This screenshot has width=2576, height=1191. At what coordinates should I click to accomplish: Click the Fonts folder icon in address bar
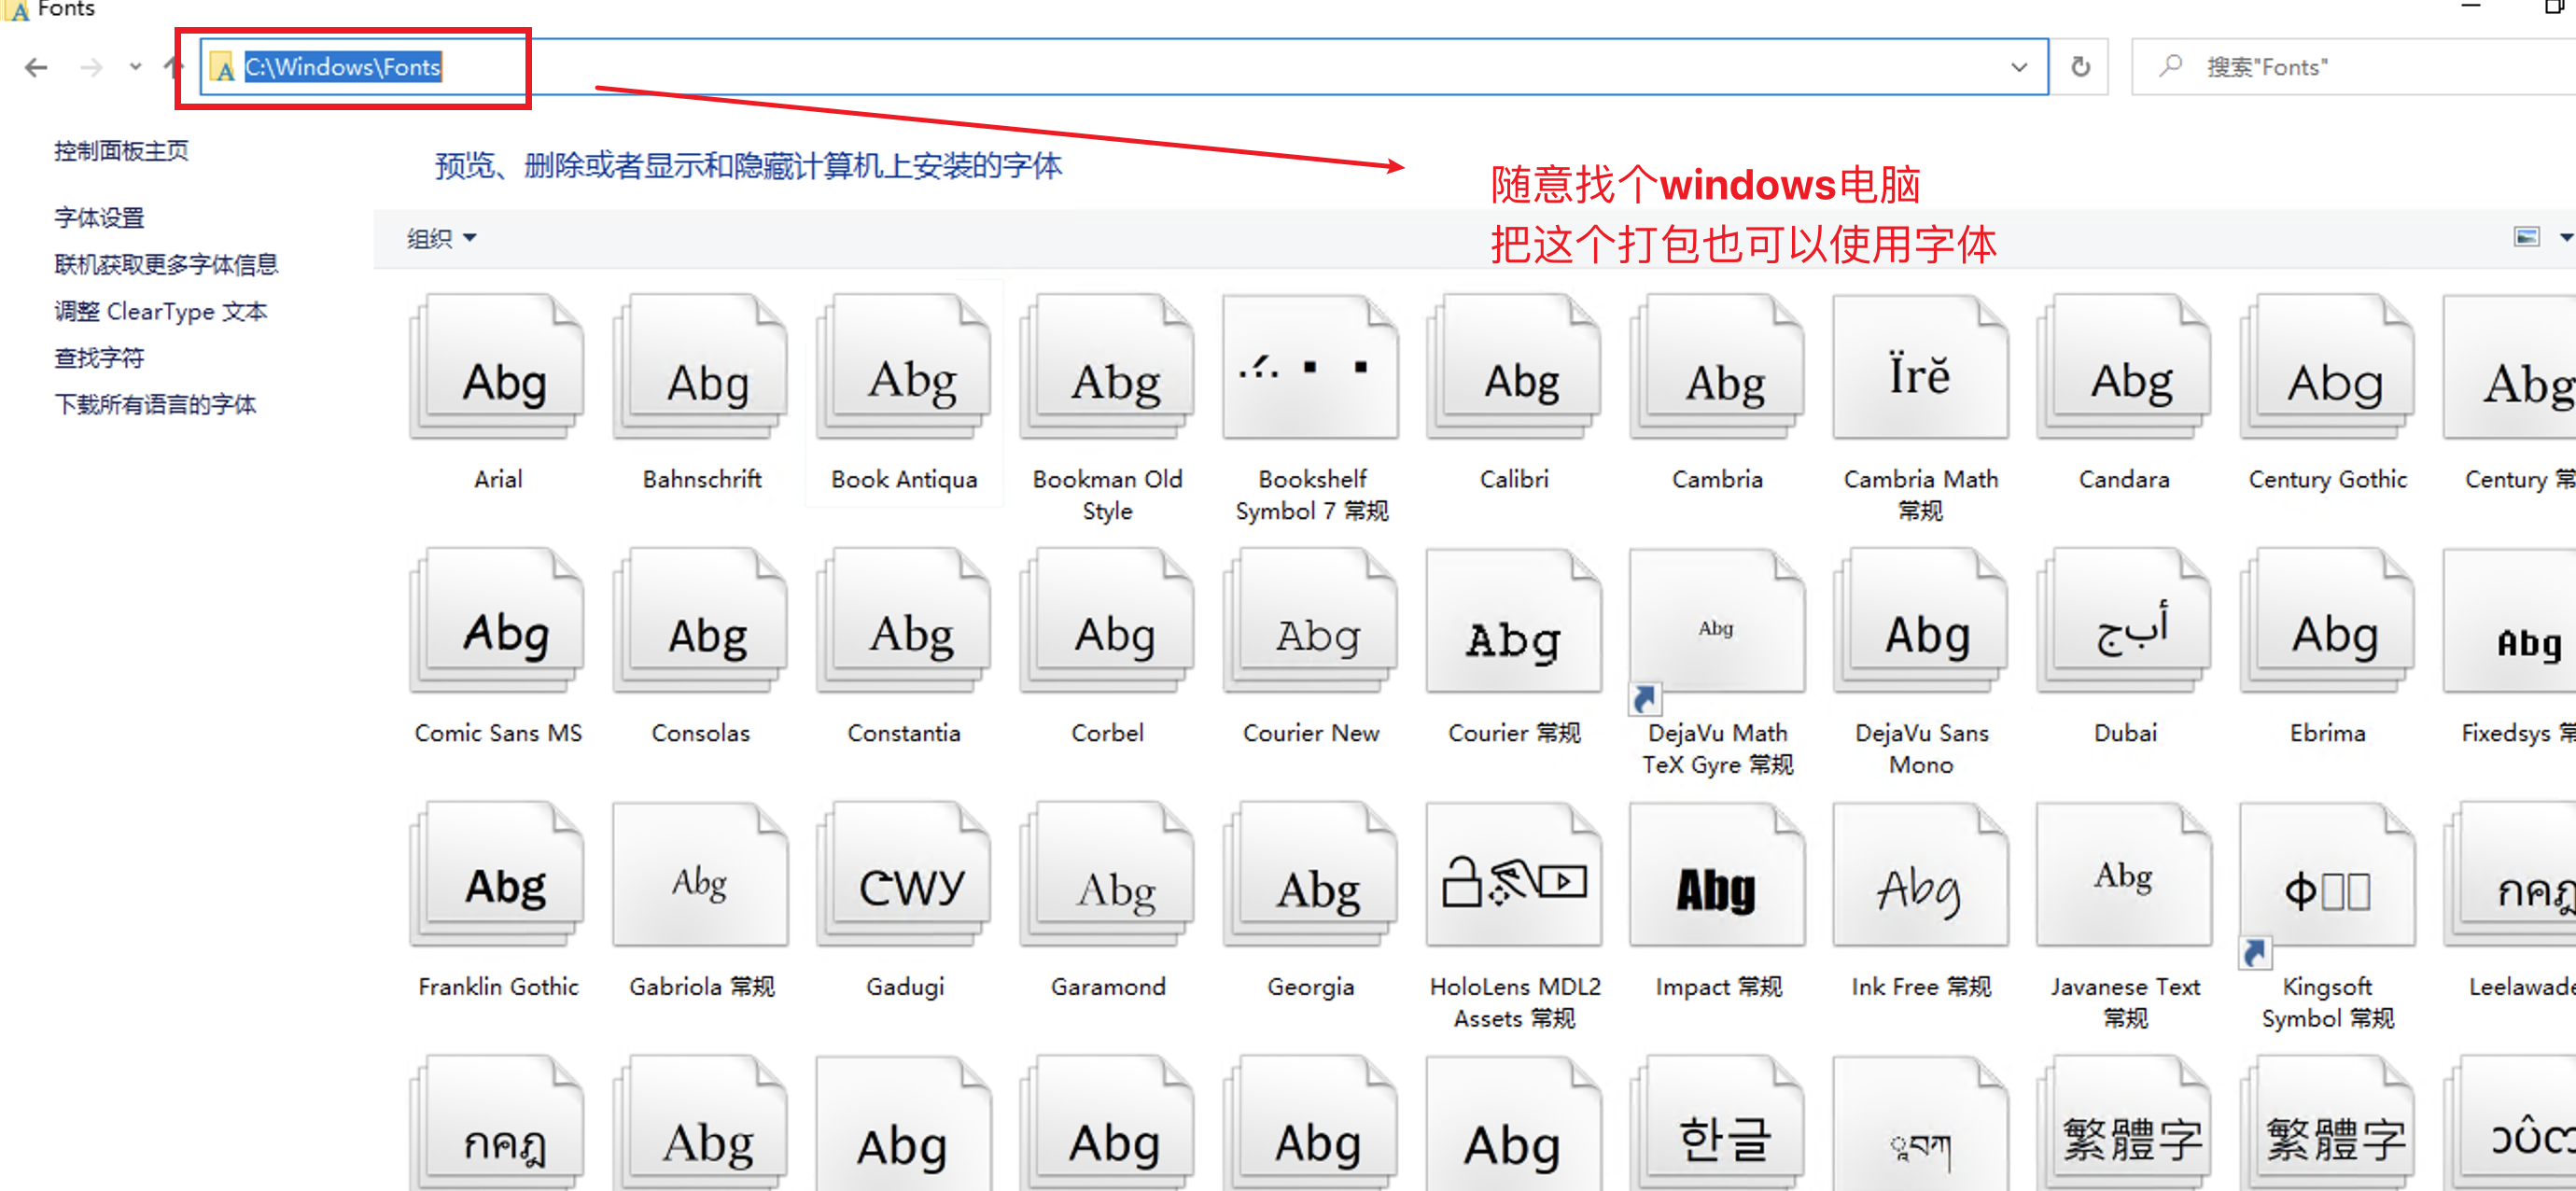tap(222, 68)
